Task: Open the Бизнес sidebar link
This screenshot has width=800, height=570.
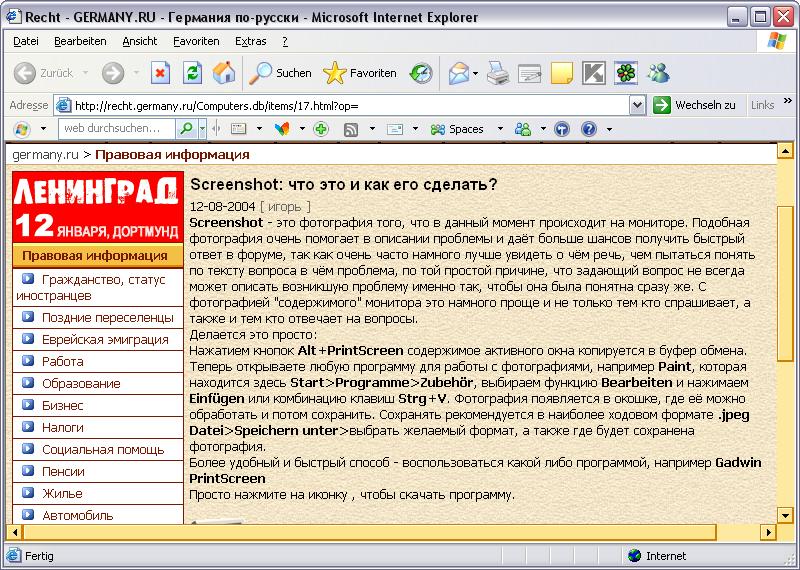Action: (x=63, y=405)
